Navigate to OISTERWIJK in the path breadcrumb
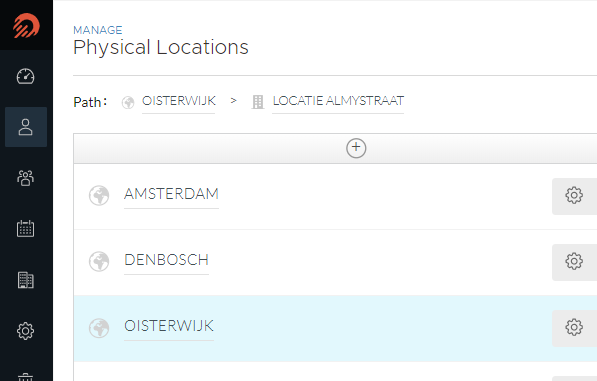 (x=179, y=101)
